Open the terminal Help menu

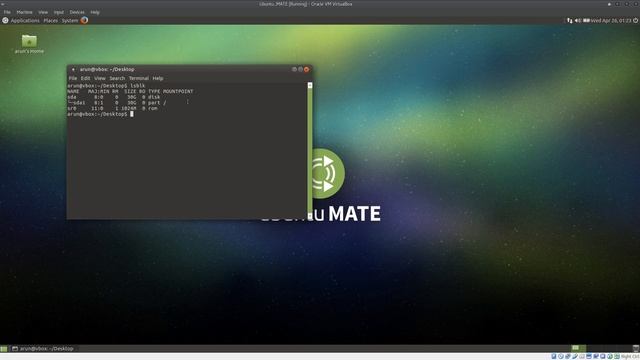pyautogui.click(x=158, y=78)
